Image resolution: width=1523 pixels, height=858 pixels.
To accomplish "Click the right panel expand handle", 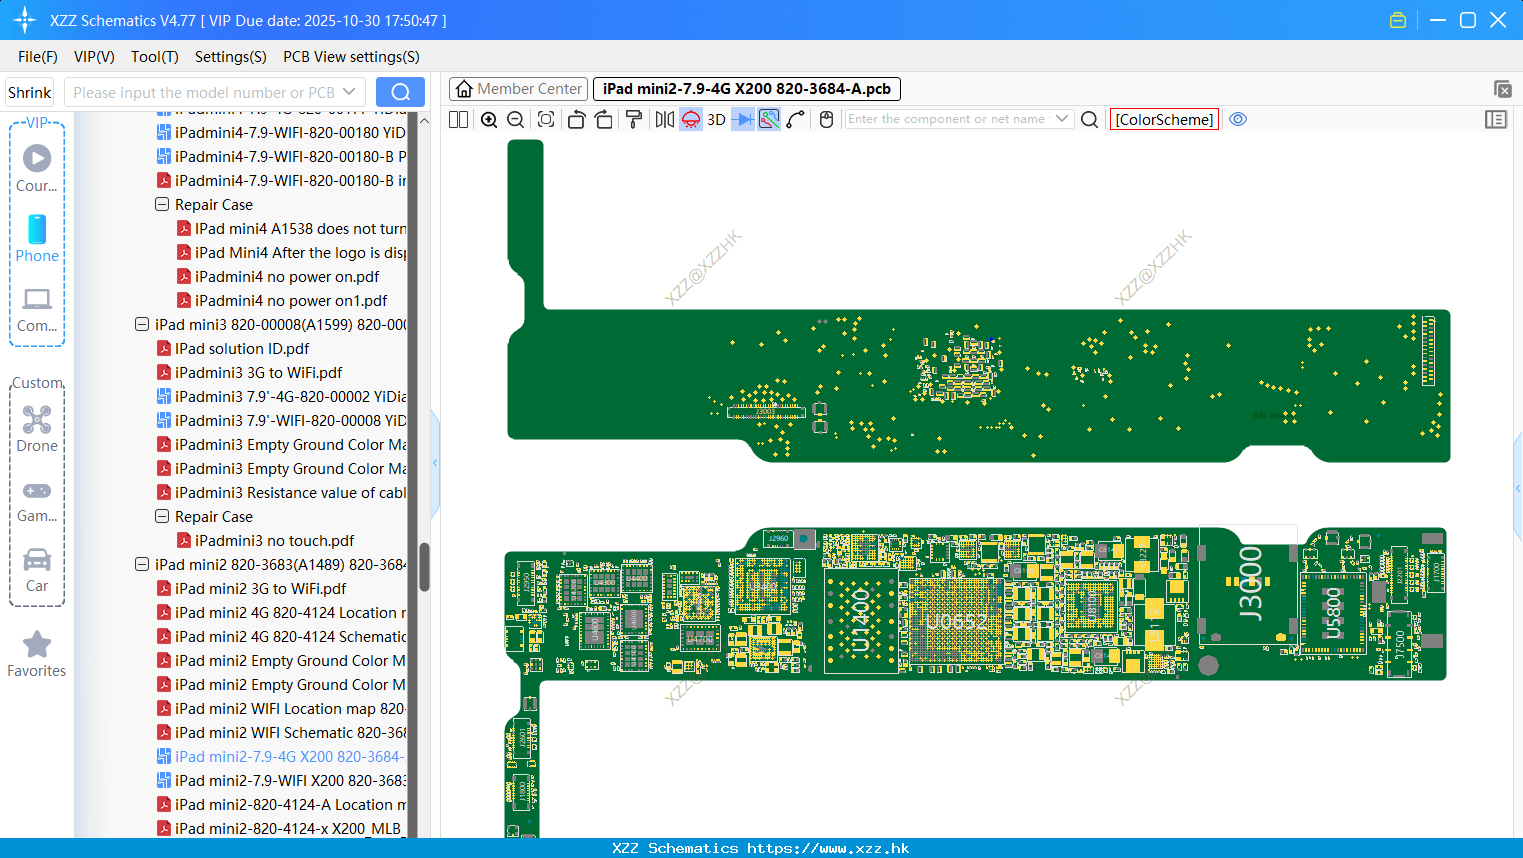I will (x=1518, y=488).
